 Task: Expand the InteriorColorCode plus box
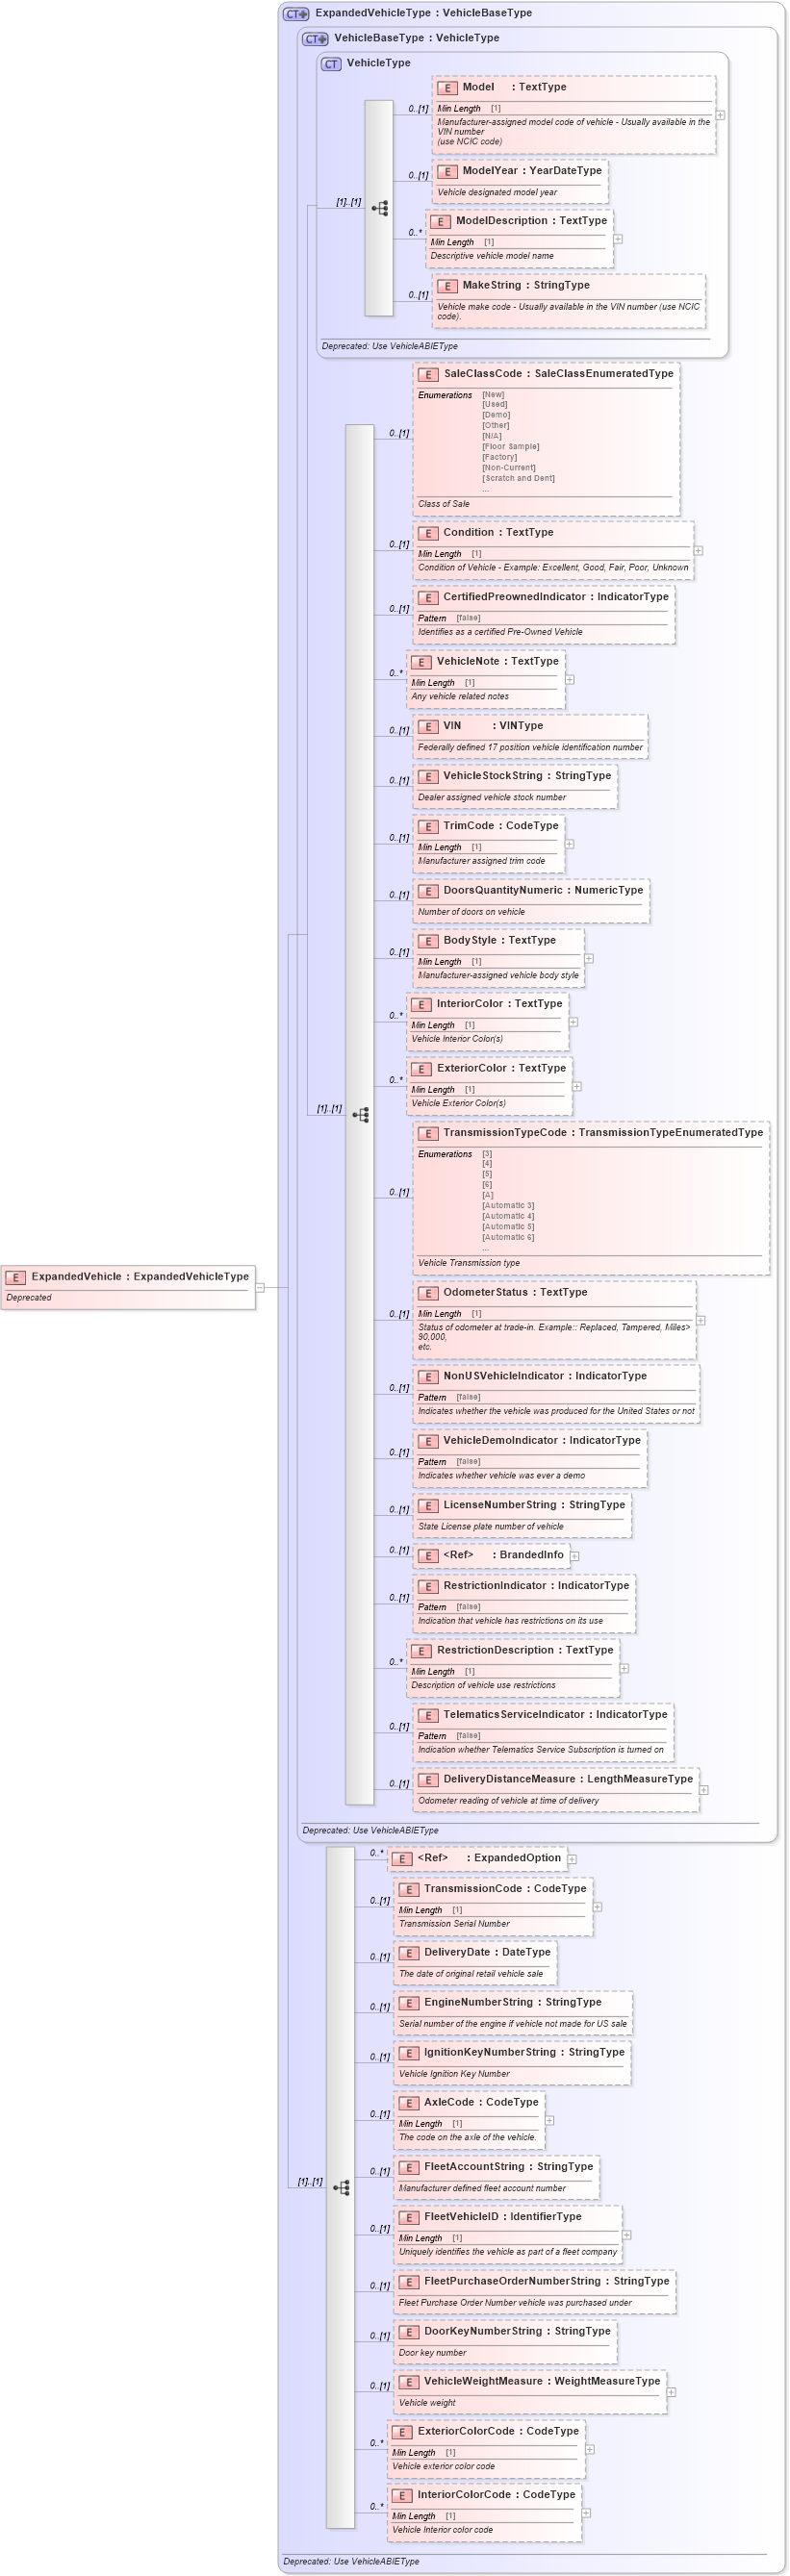586,2513
